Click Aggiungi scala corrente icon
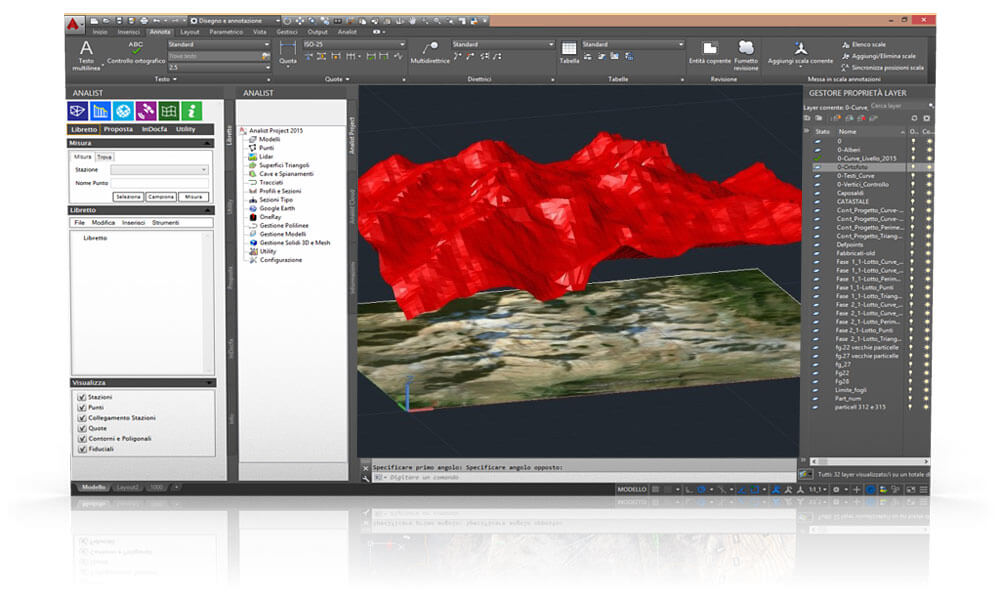 tap(800, 53)
